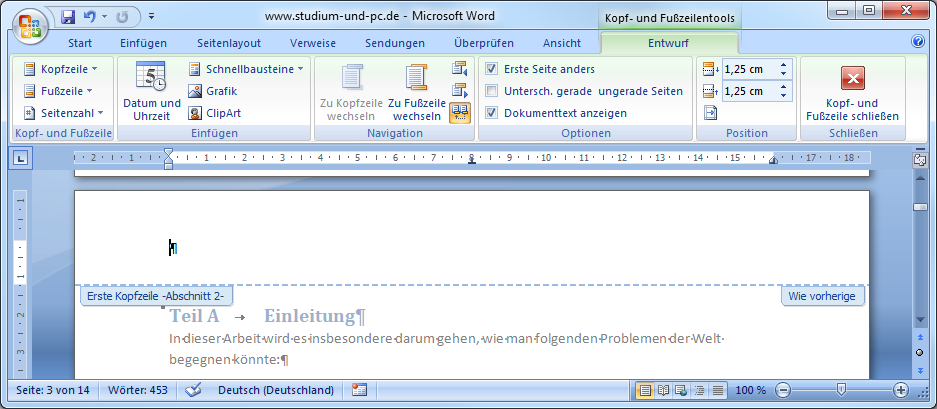Image resolution: width=937 pixels, height=409 pixels.
Task: Click the 100 % zoom level
Action: (x=750, y=390)
